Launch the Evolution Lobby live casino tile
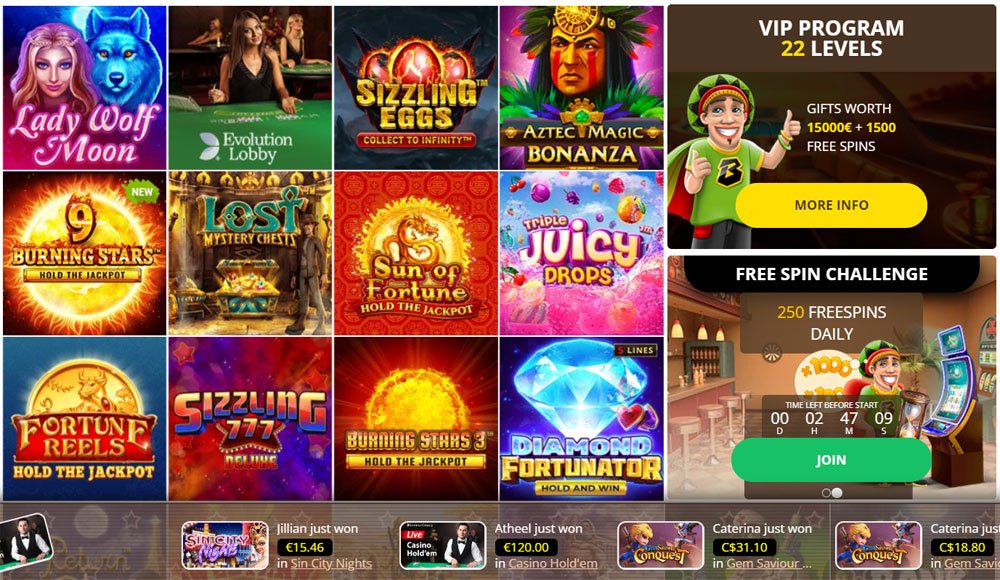The height and width of the screenshot is (580, 1000). click(x=250, y=88)
